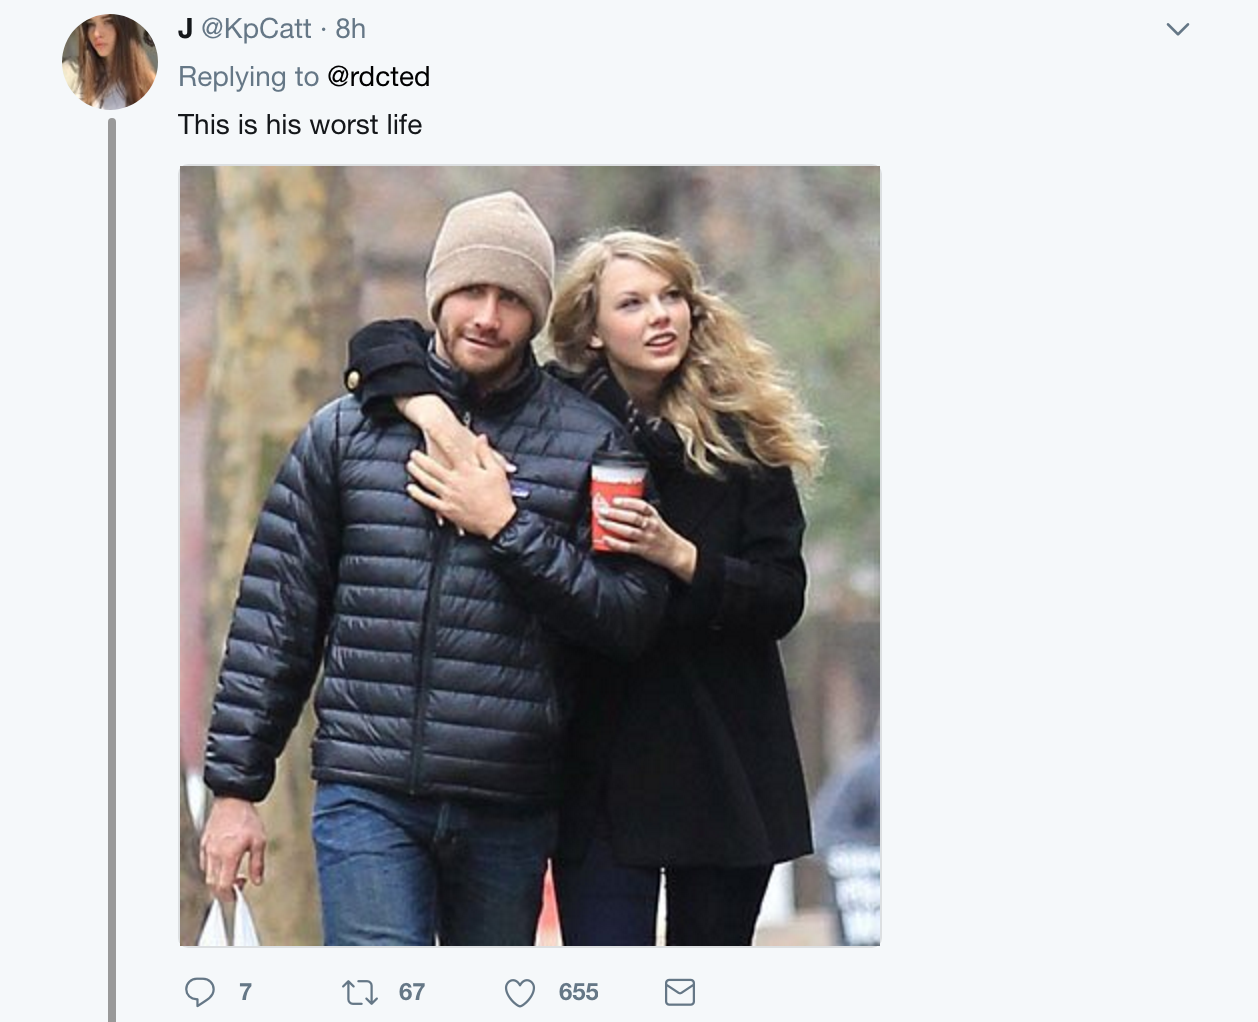This screenshot has height=1022, width=1258.
Task: Click the retweet count 67
Action: click(x=412, y=992)
